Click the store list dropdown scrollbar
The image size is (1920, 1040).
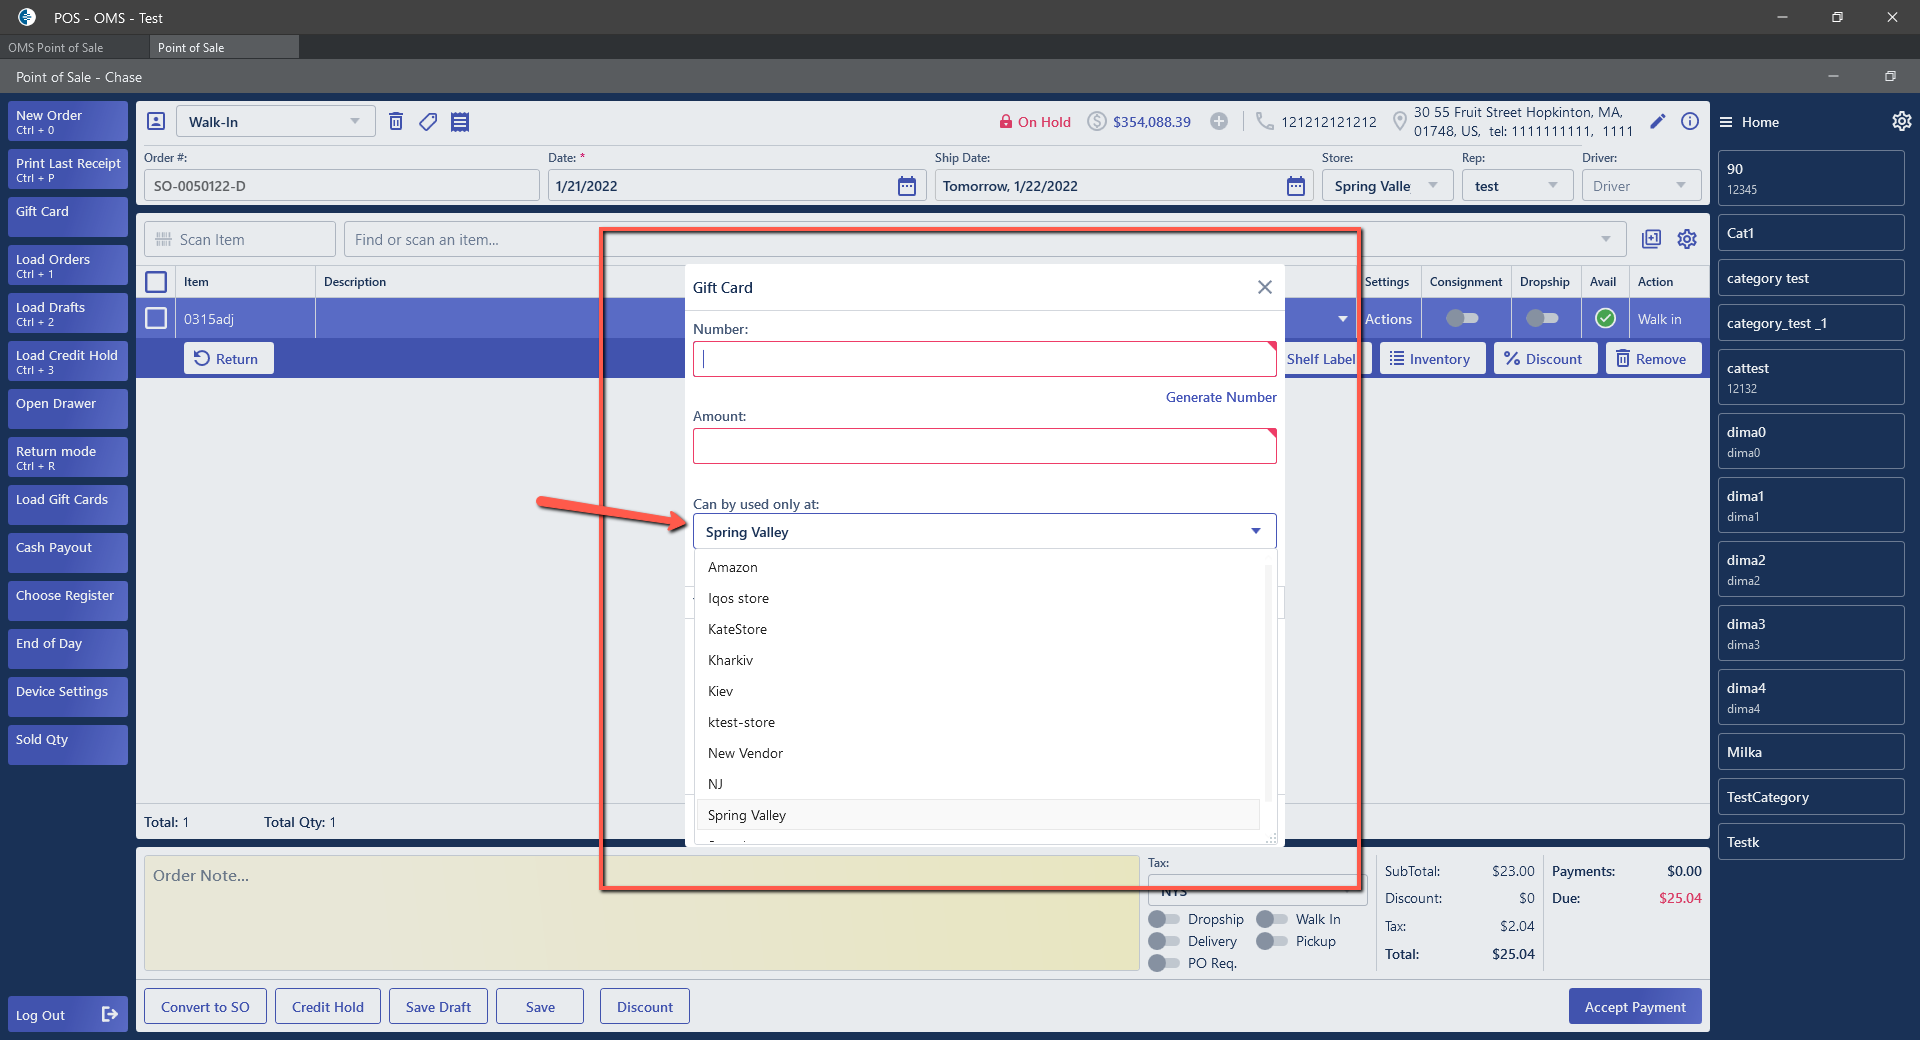click(x=1268, y=682)
